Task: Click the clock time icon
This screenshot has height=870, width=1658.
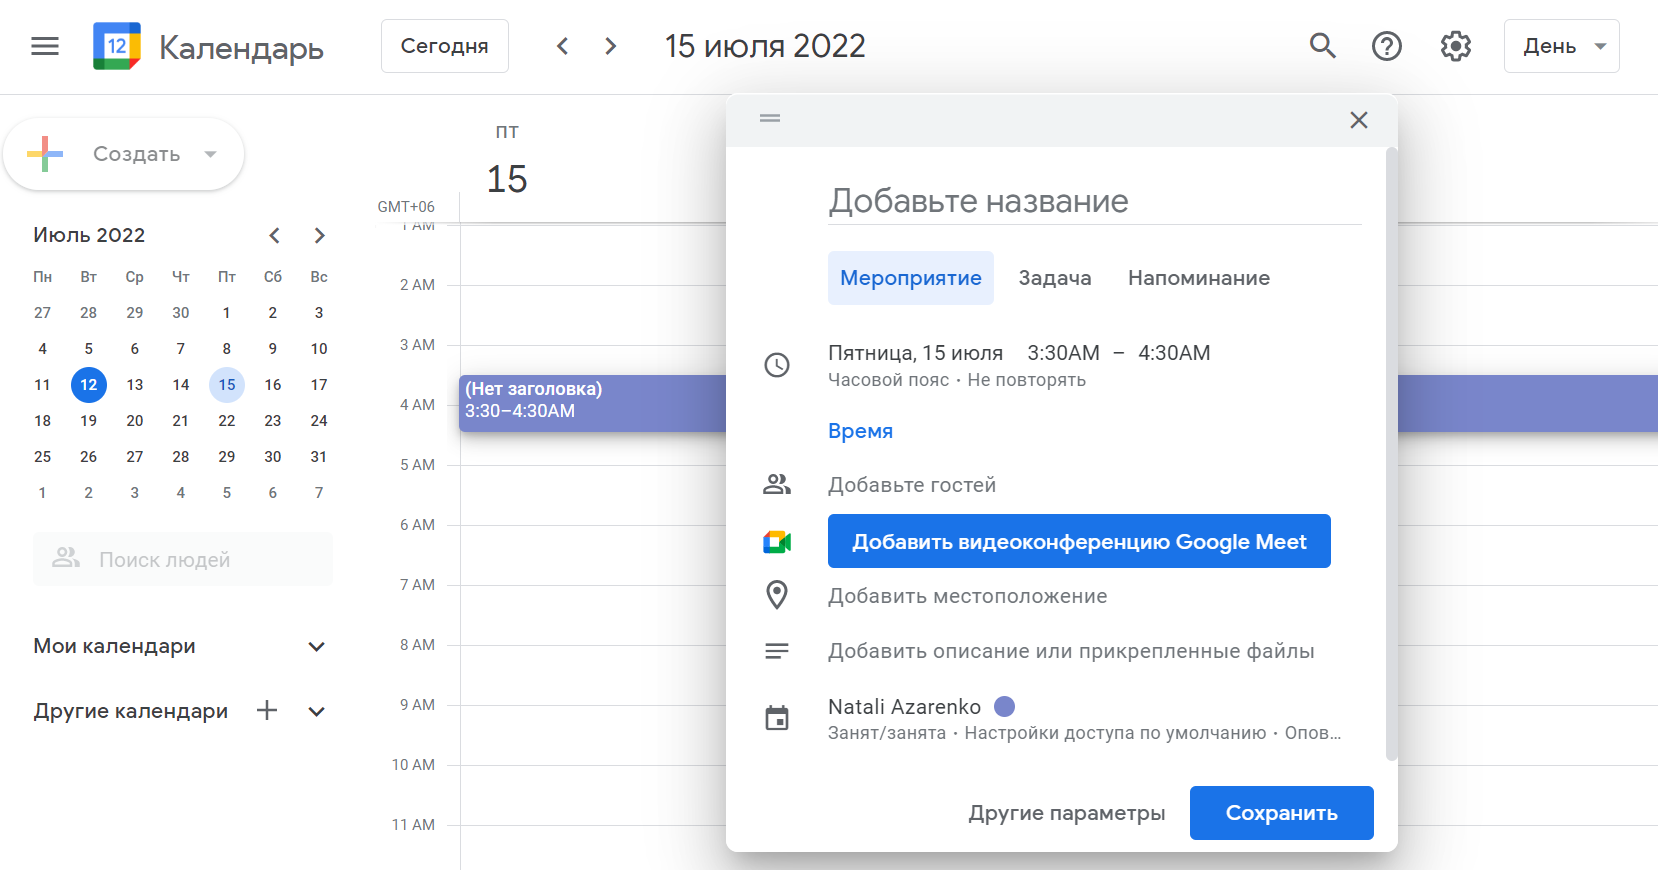Action: pyautogui.click(x=777, y=365)
